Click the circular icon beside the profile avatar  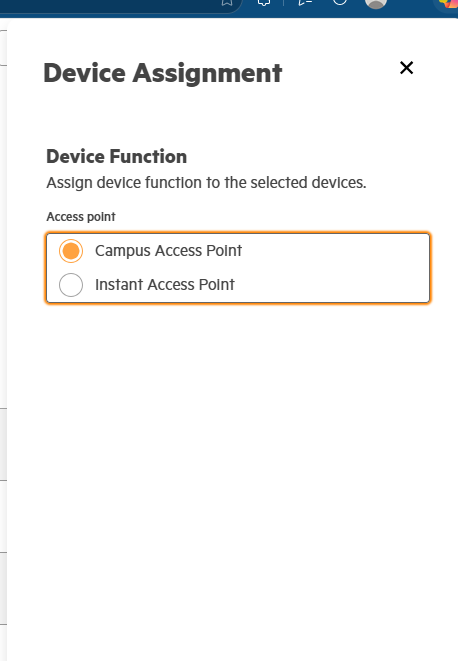(x=339, y=2)
